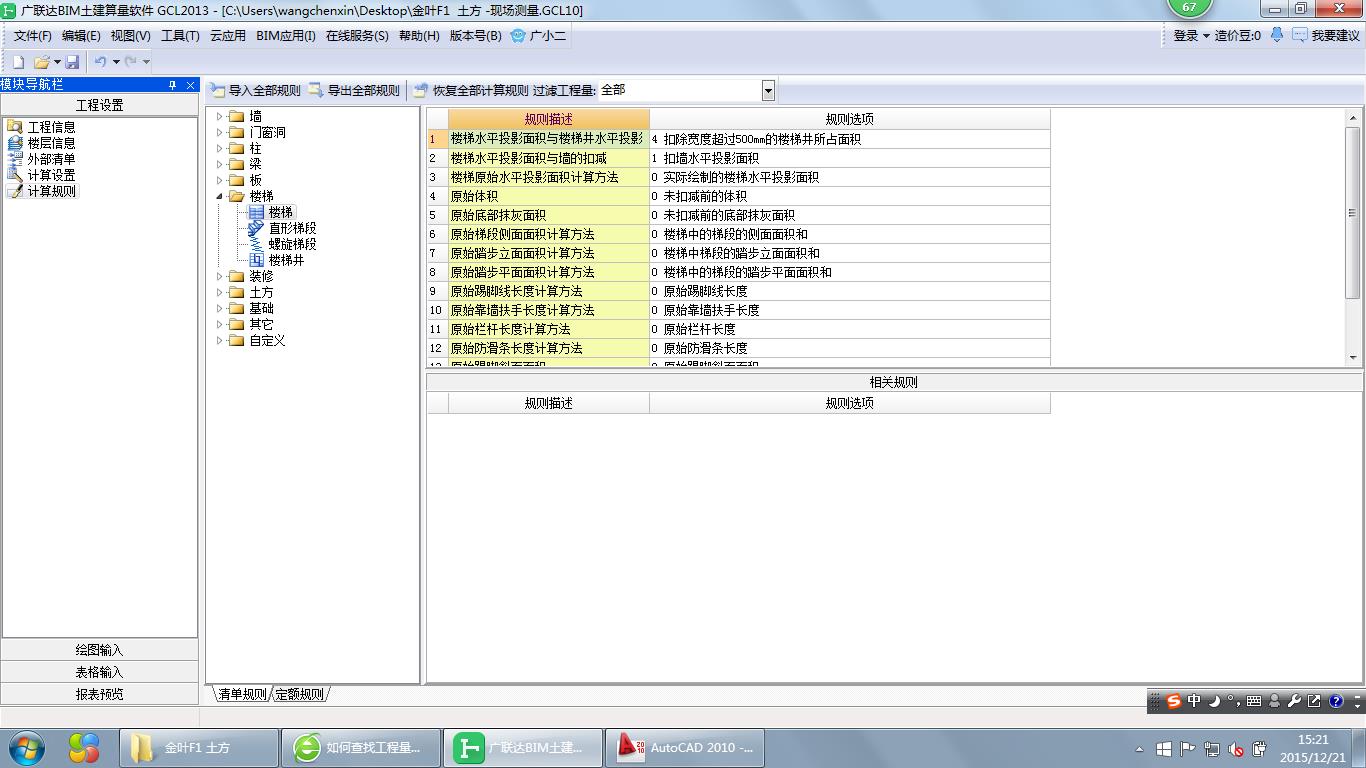Switch to the 定额规则 tab
This screenshot has width=1366, height=768.
pyautogui.click(x=299, y=694)
